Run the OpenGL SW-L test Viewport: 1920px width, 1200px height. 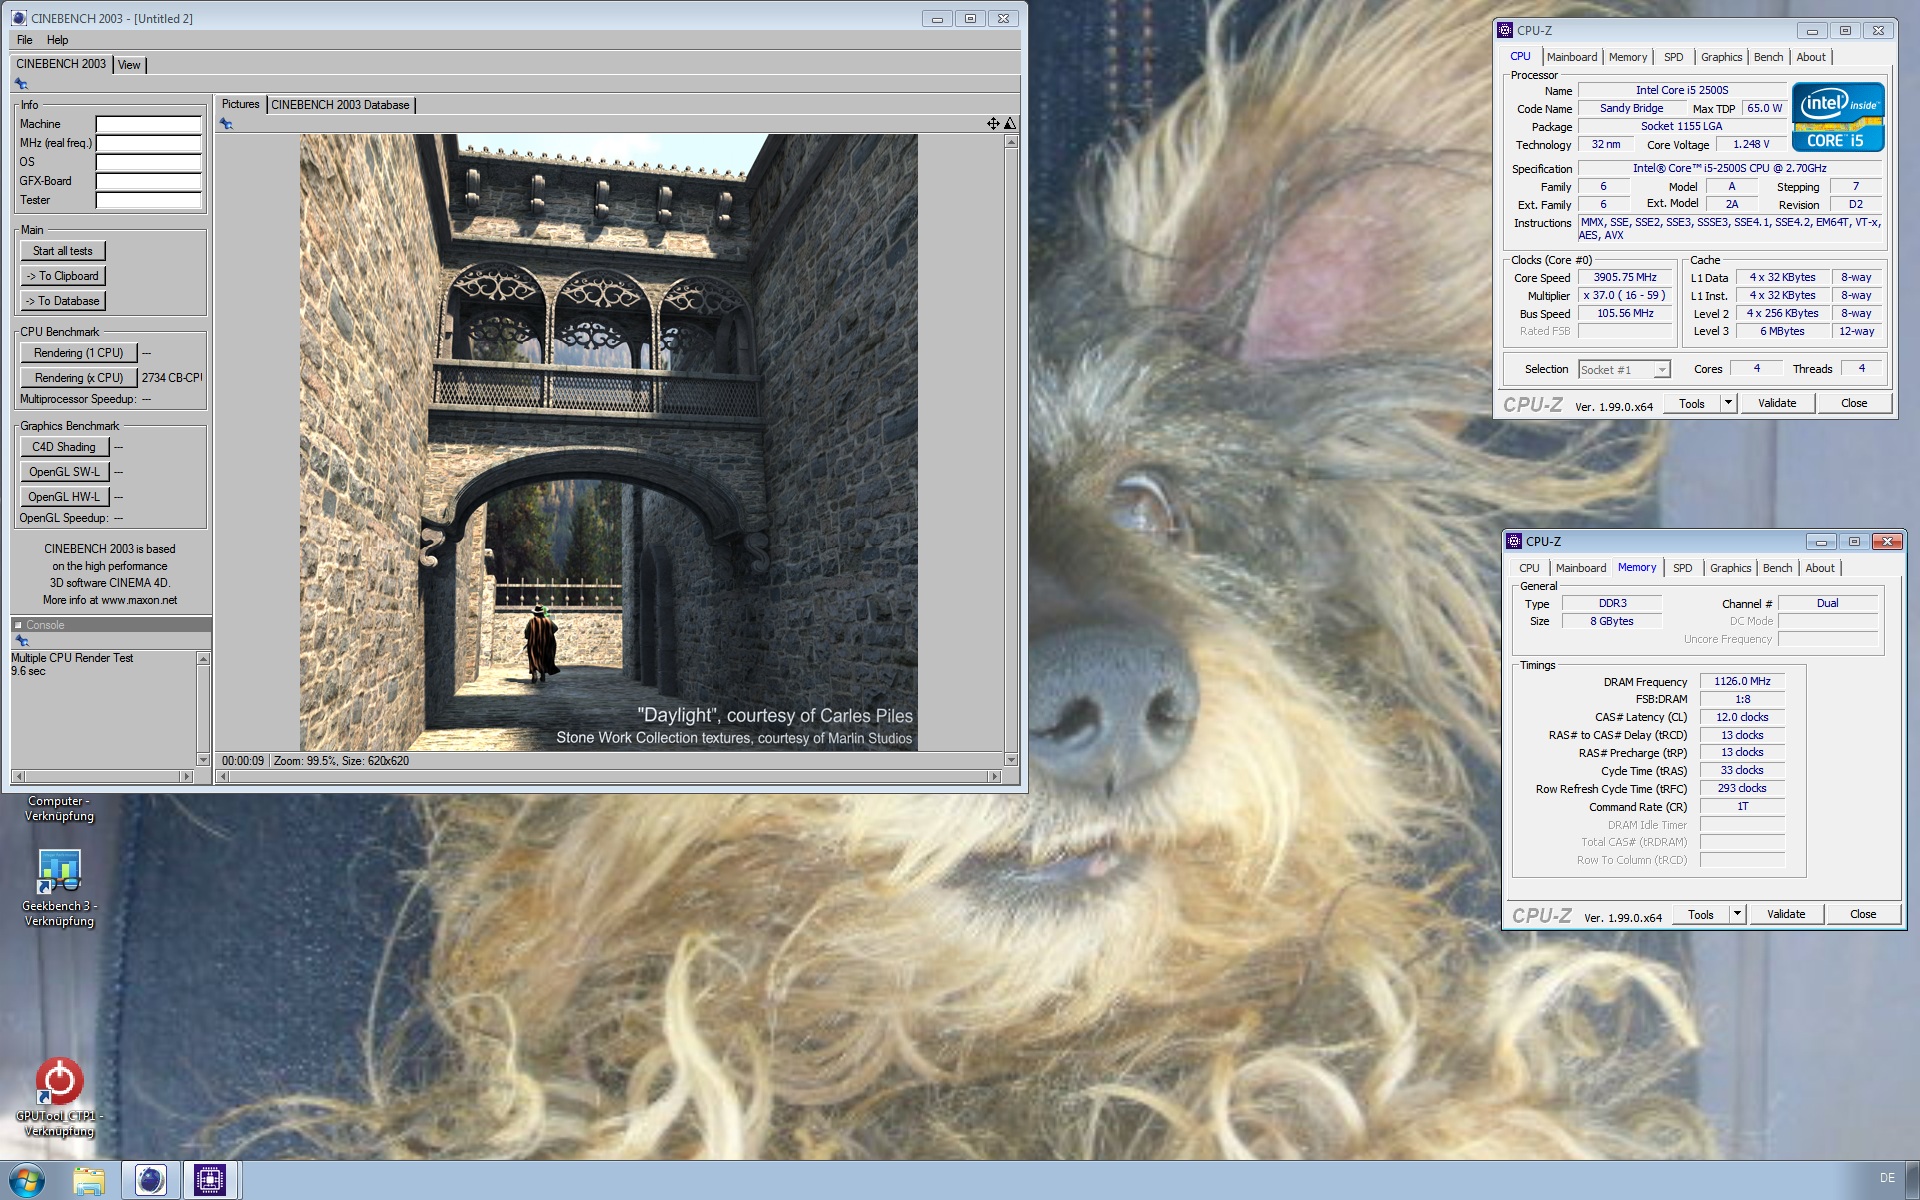click(63, 472)
